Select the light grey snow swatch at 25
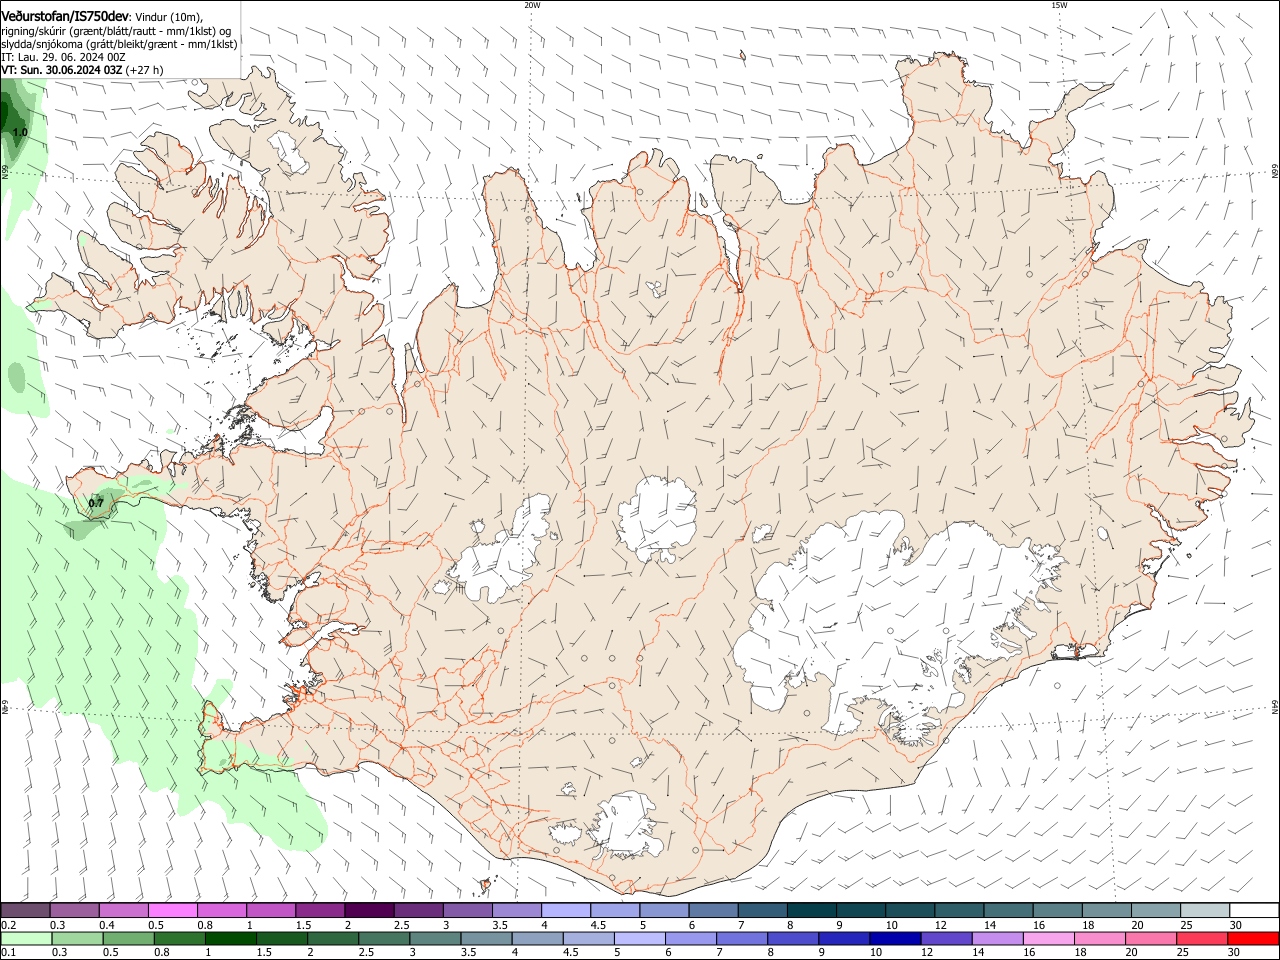 [1204, 911]
